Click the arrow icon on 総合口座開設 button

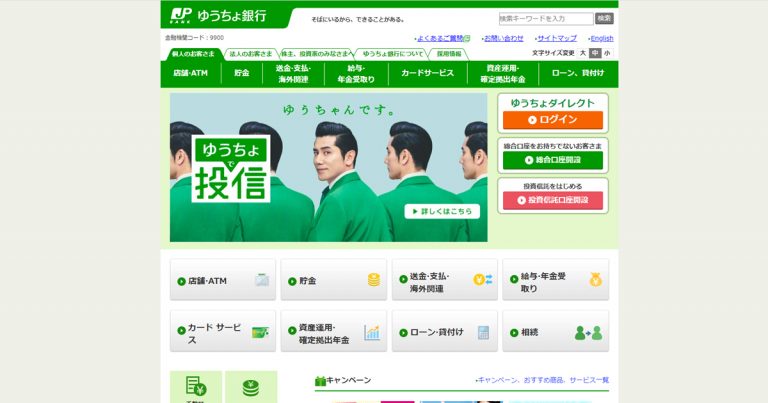tap(529, 160)
